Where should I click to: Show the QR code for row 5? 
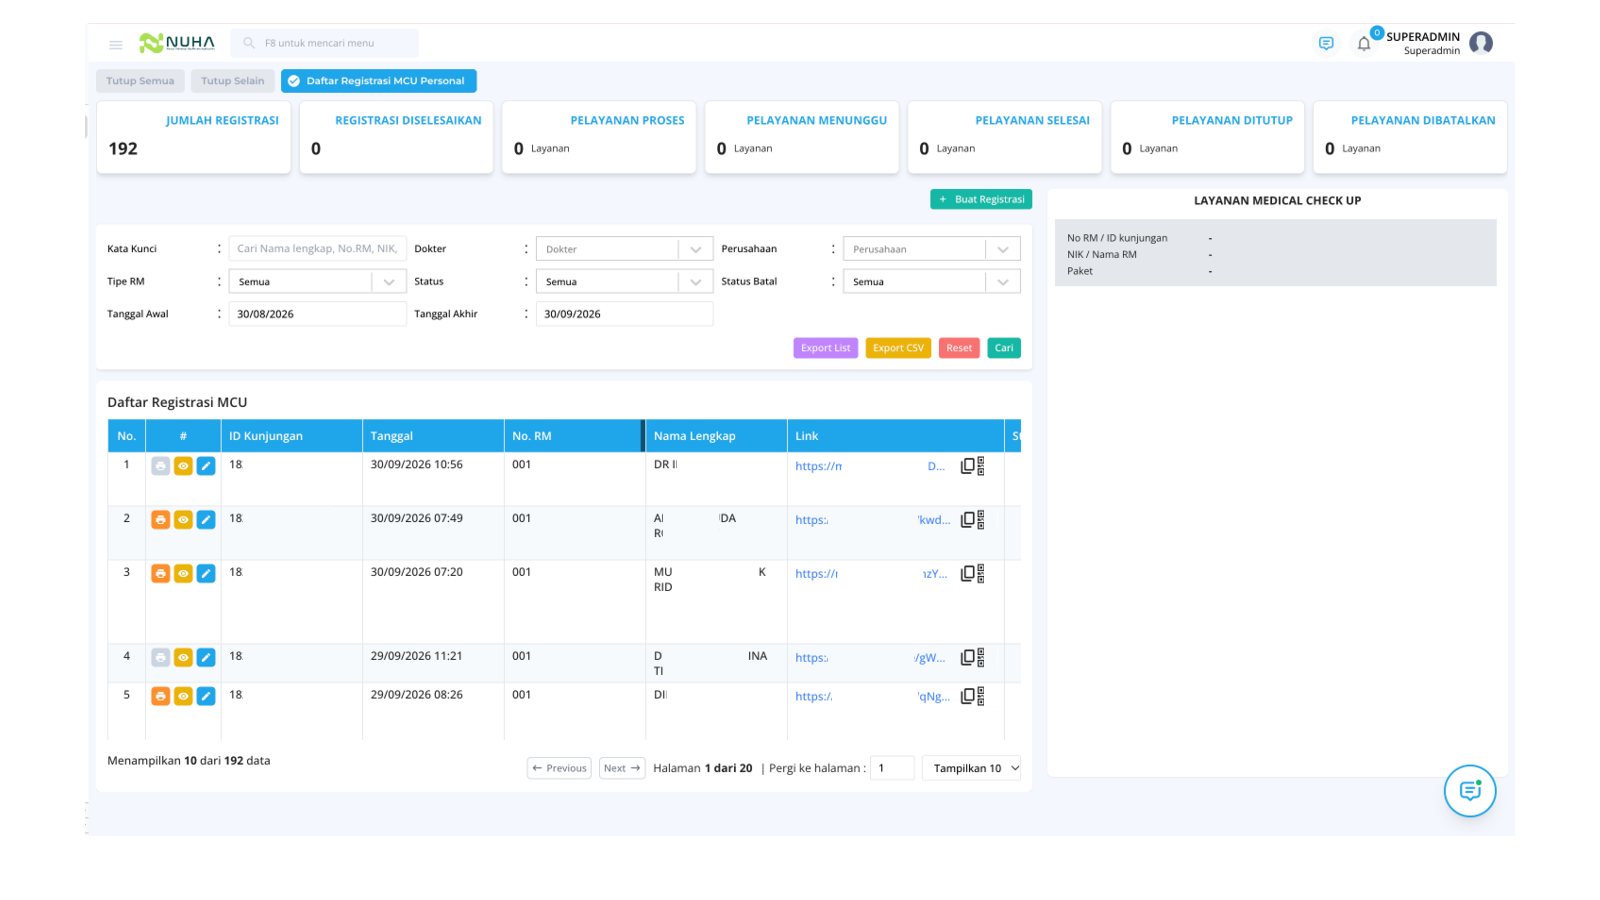click(x=981, y=696)
